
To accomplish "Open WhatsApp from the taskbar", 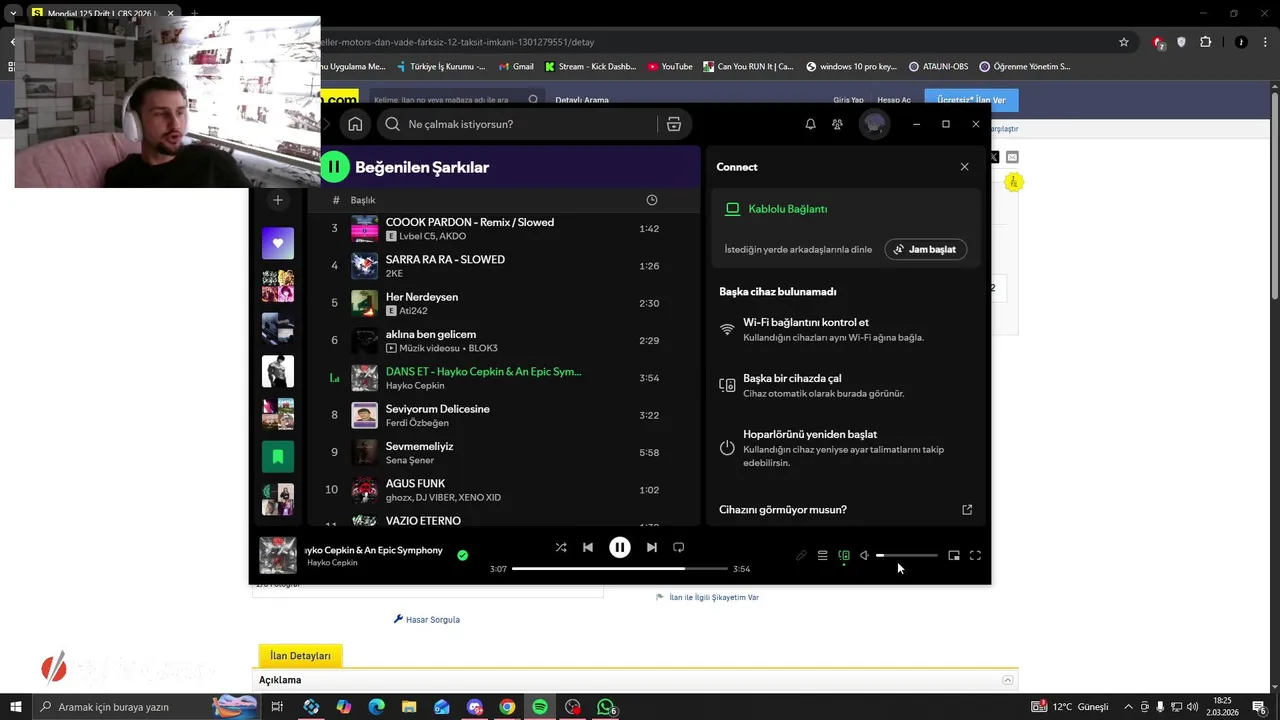I will pos(605,707).
